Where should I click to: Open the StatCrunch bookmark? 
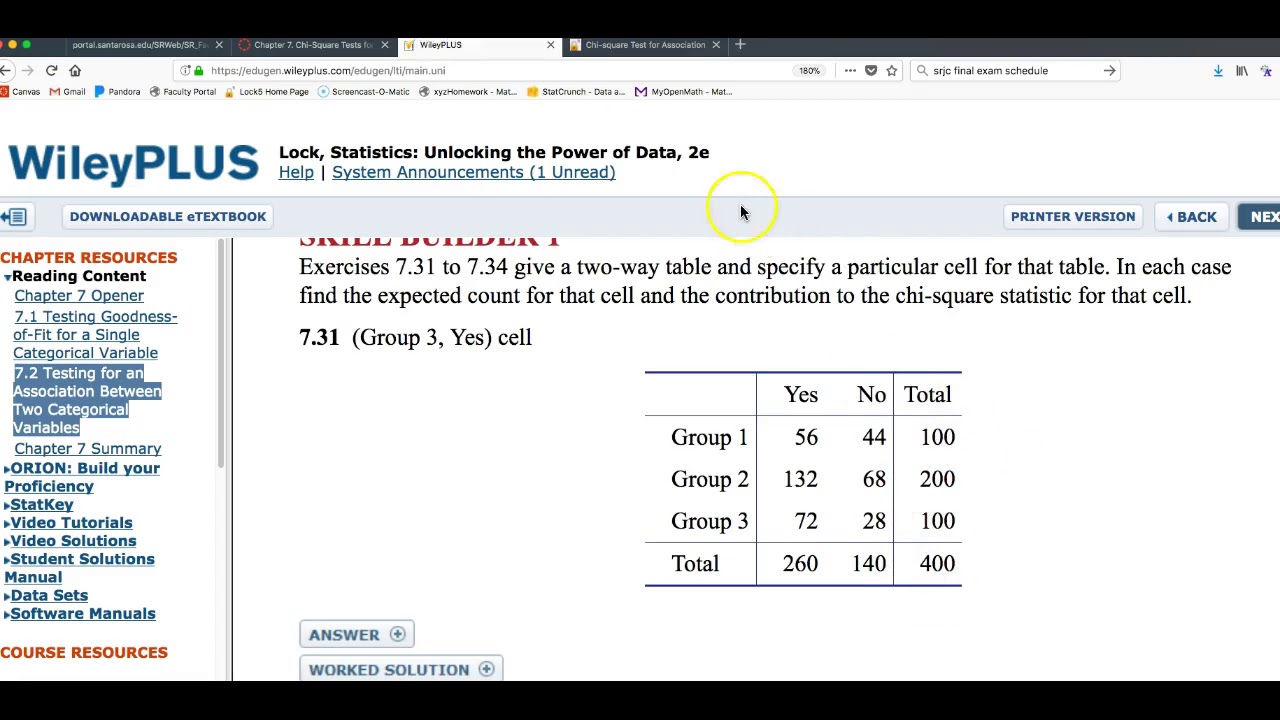click(x=575, y=92)
